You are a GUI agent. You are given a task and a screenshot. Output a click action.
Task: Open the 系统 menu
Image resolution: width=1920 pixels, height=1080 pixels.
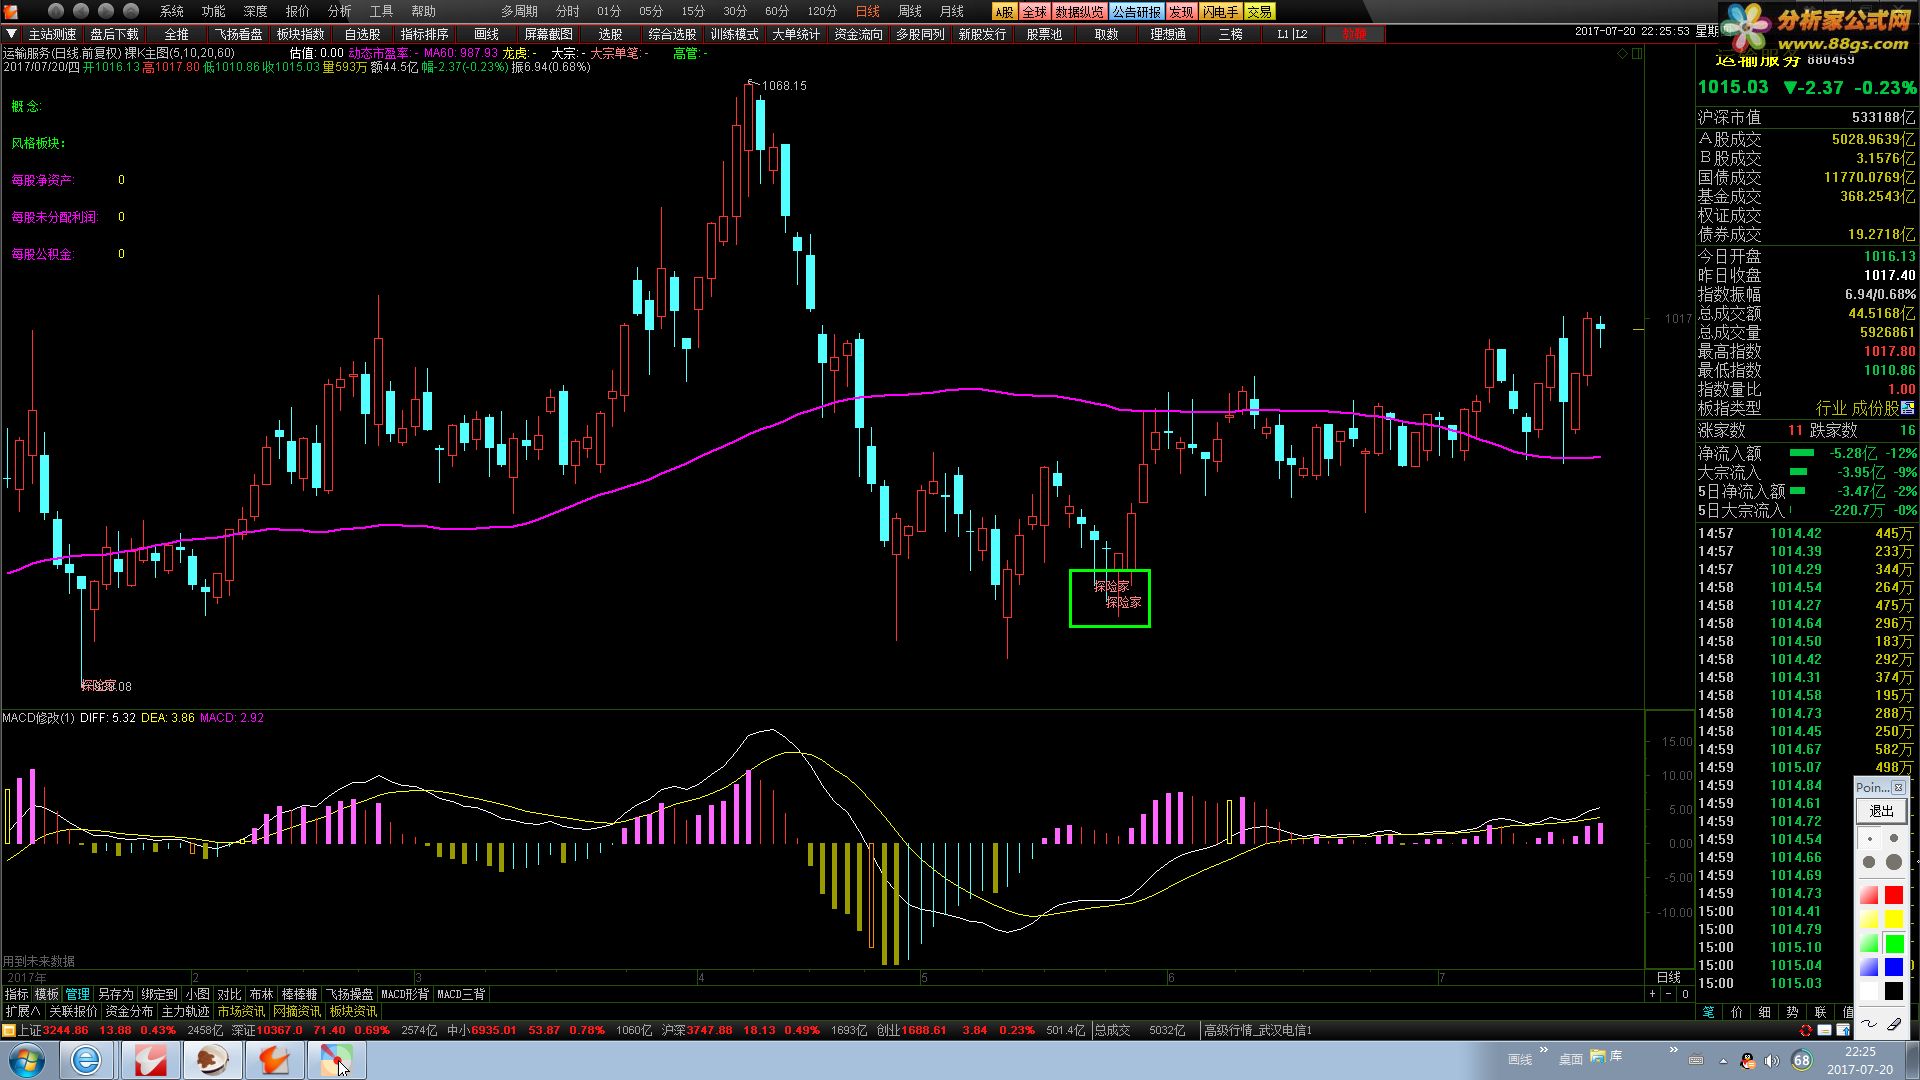172,11
